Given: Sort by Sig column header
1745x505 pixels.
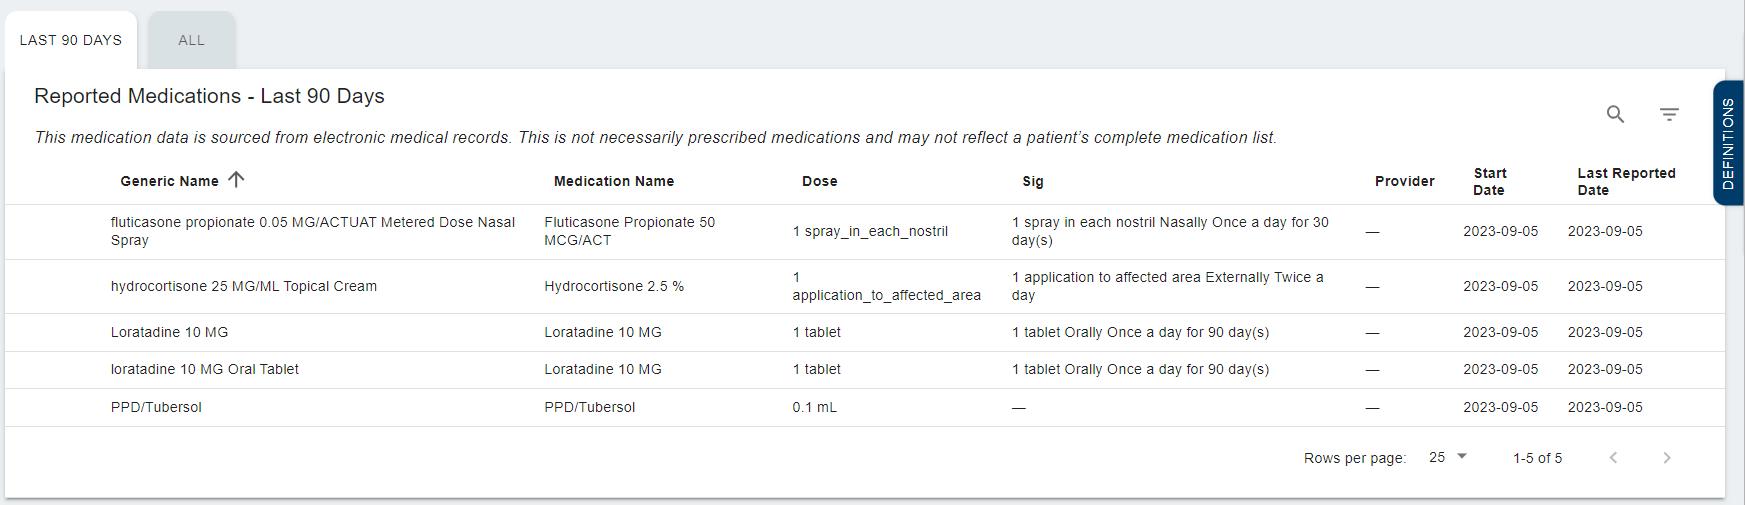Looking at the screenshot, I should [1032, 181].
